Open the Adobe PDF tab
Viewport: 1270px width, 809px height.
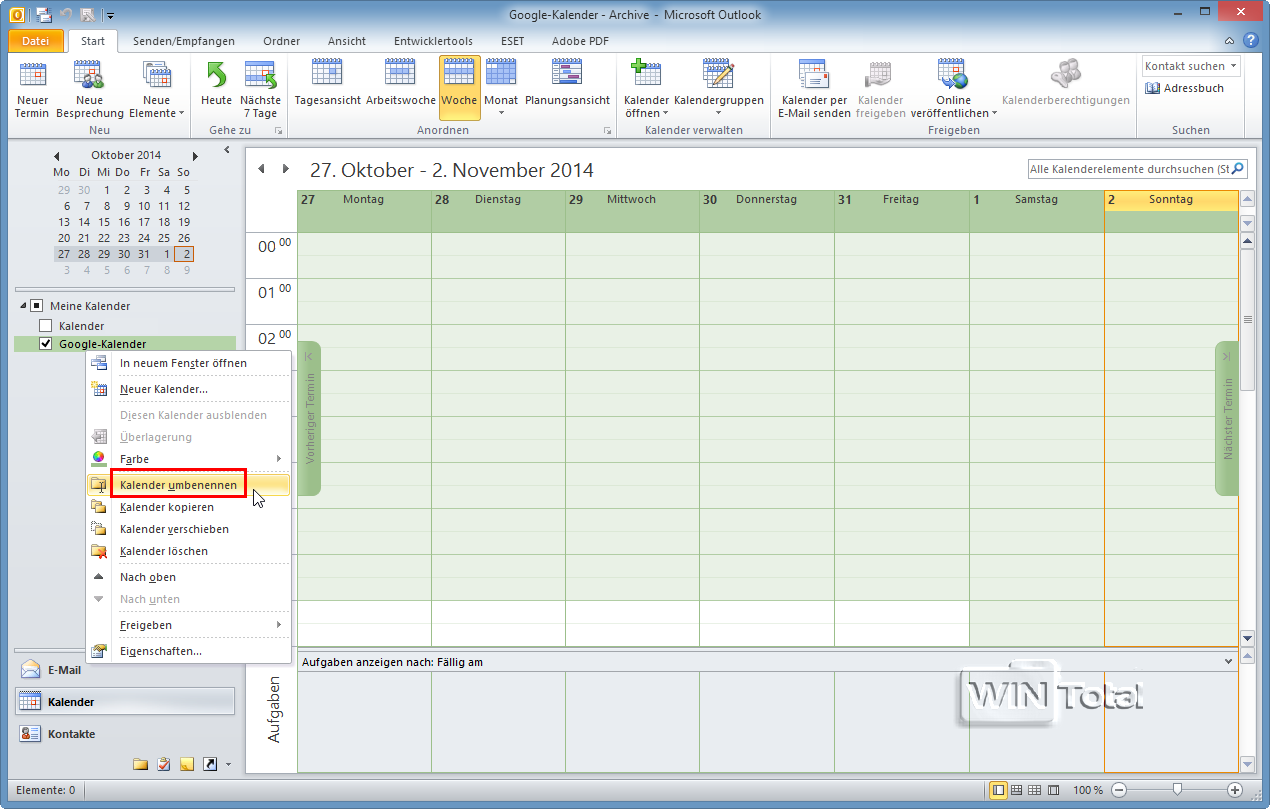578,41
